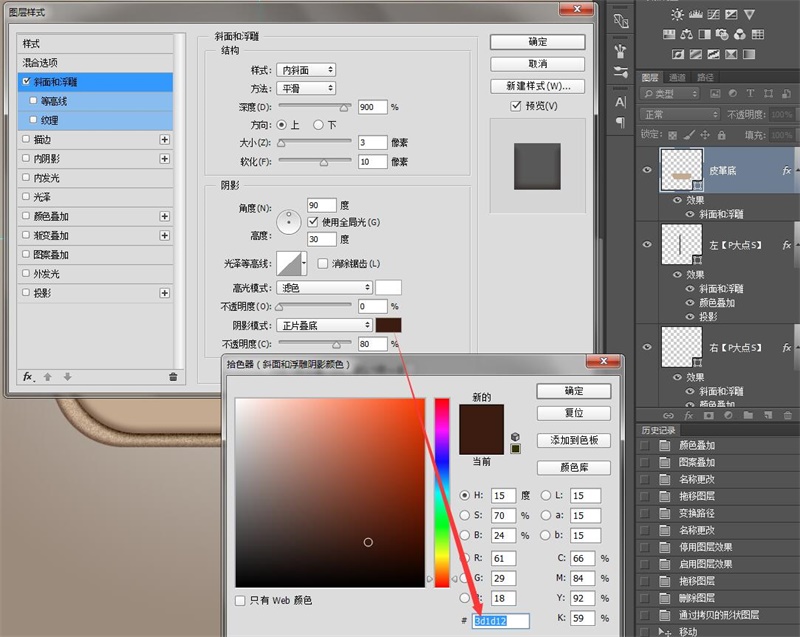The height and width of the screenshot is (637, 800).
Task: Add an Exposure adjustment layer
Action: pos(731,14)
